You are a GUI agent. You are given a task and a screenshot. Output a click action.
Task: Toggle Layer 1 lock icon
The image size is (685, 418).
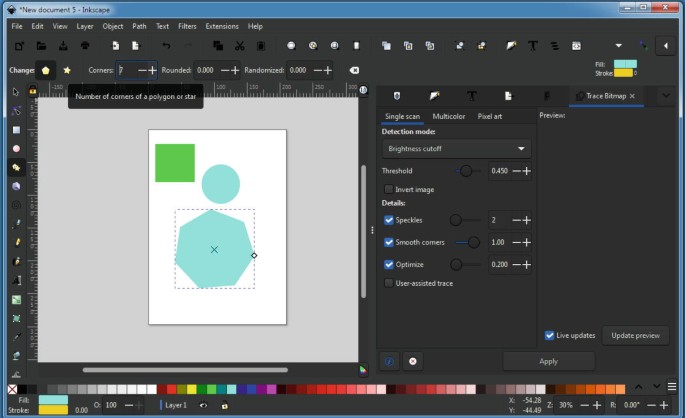[225, 405]
